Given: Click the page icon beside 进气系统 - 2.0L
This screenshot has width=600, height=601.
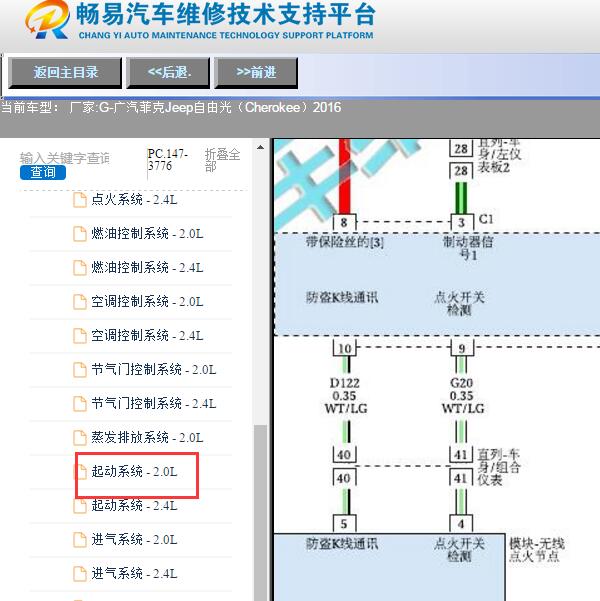Looking at the screenshot, I should 80,540.
